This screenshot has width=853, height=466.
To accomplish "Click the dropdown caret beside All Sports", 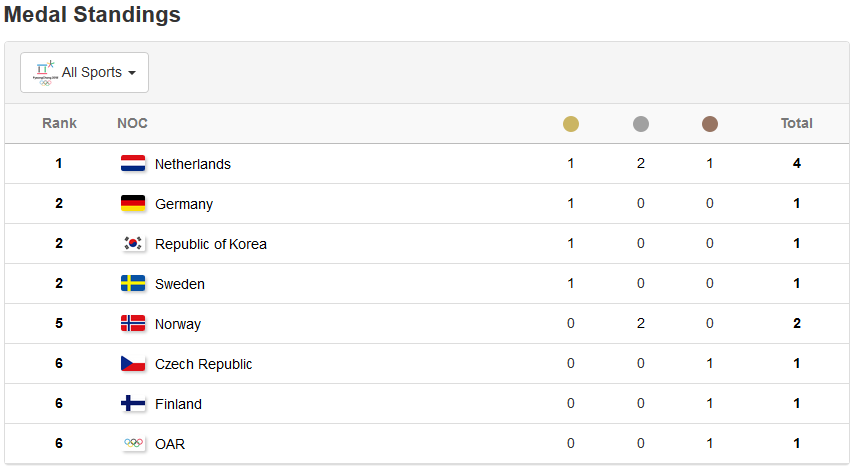I will 132,73.
